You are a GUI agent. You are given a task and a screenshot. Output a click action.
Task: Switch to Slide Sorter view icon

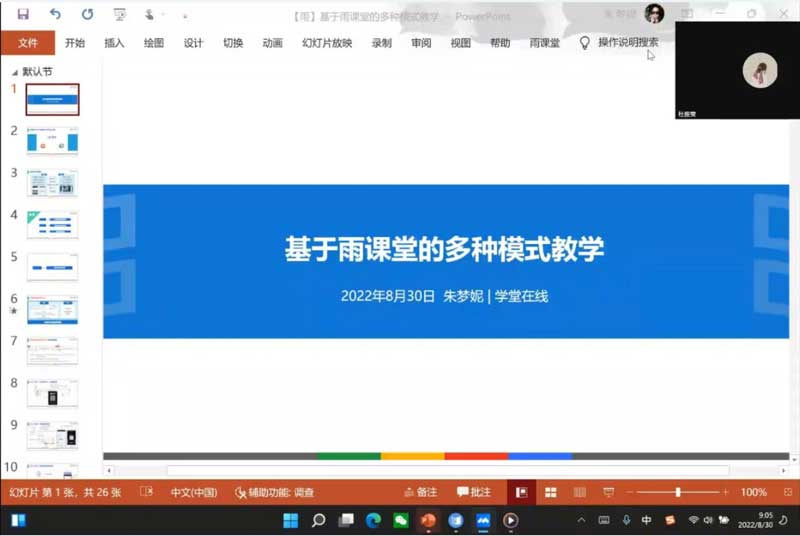pyautogui.click(x=550, y=492)
